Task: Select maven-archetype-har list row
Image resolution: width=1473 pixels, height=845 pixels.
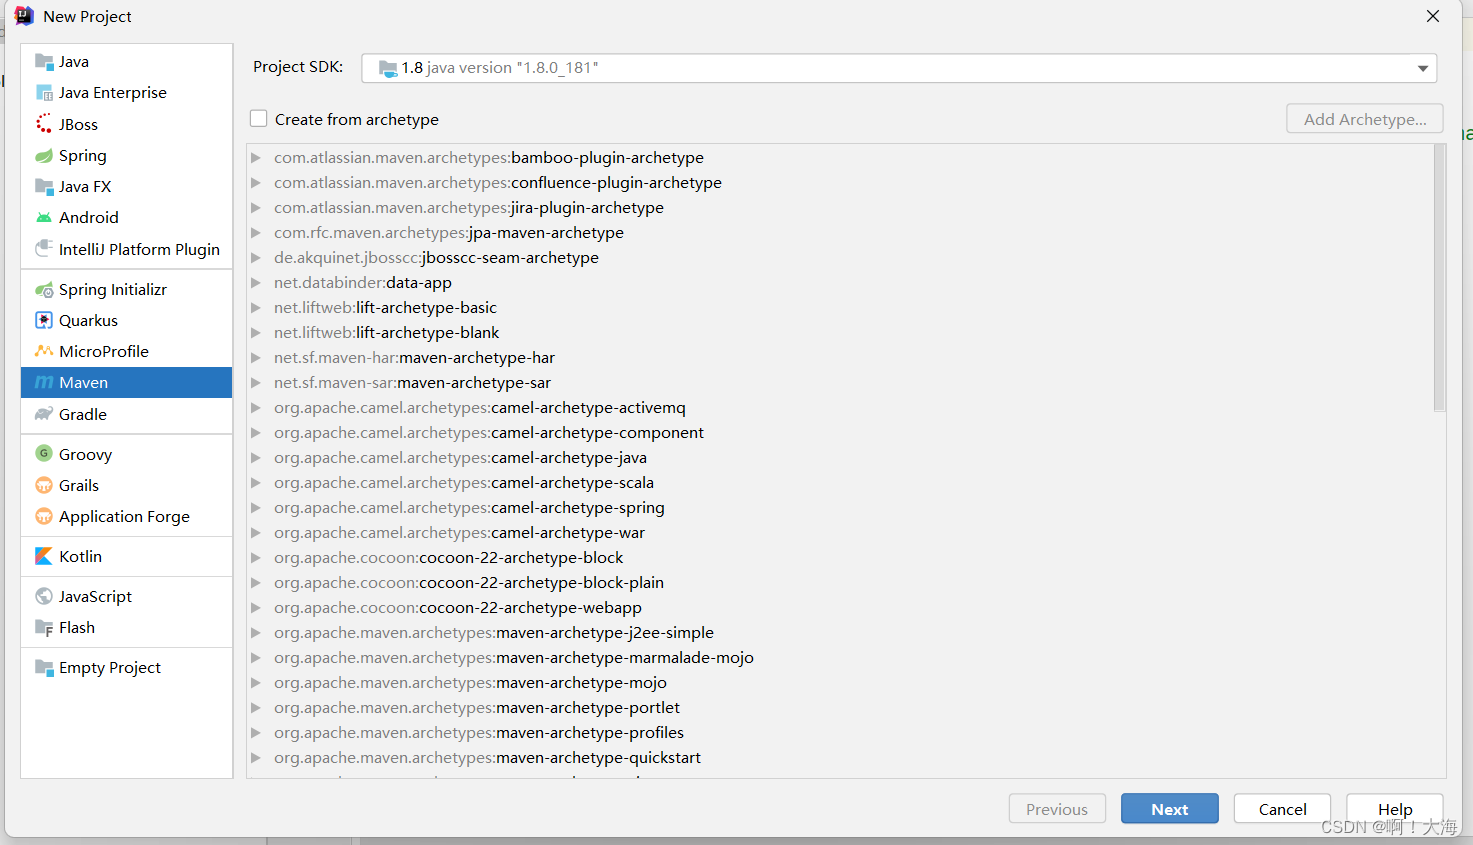Action: point(840,358)
